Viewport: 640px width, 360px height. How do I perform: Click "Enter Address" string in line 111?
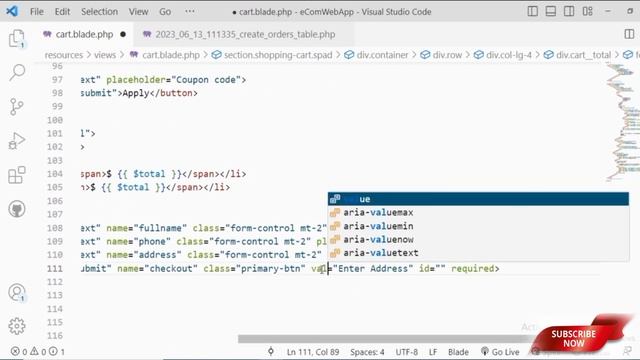point(373,269)
